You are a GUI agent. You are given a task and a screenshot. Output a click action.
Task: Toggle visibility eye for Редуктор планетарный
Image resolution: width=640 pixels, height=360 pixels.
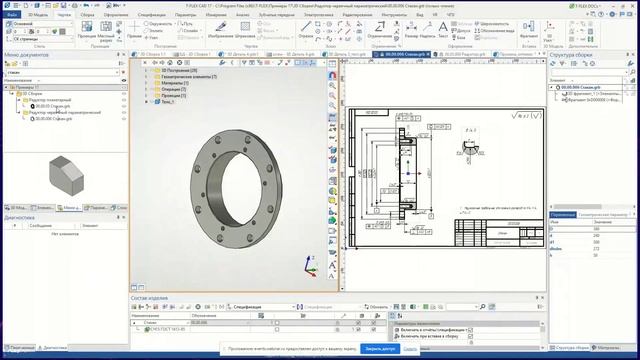(124, 100)
